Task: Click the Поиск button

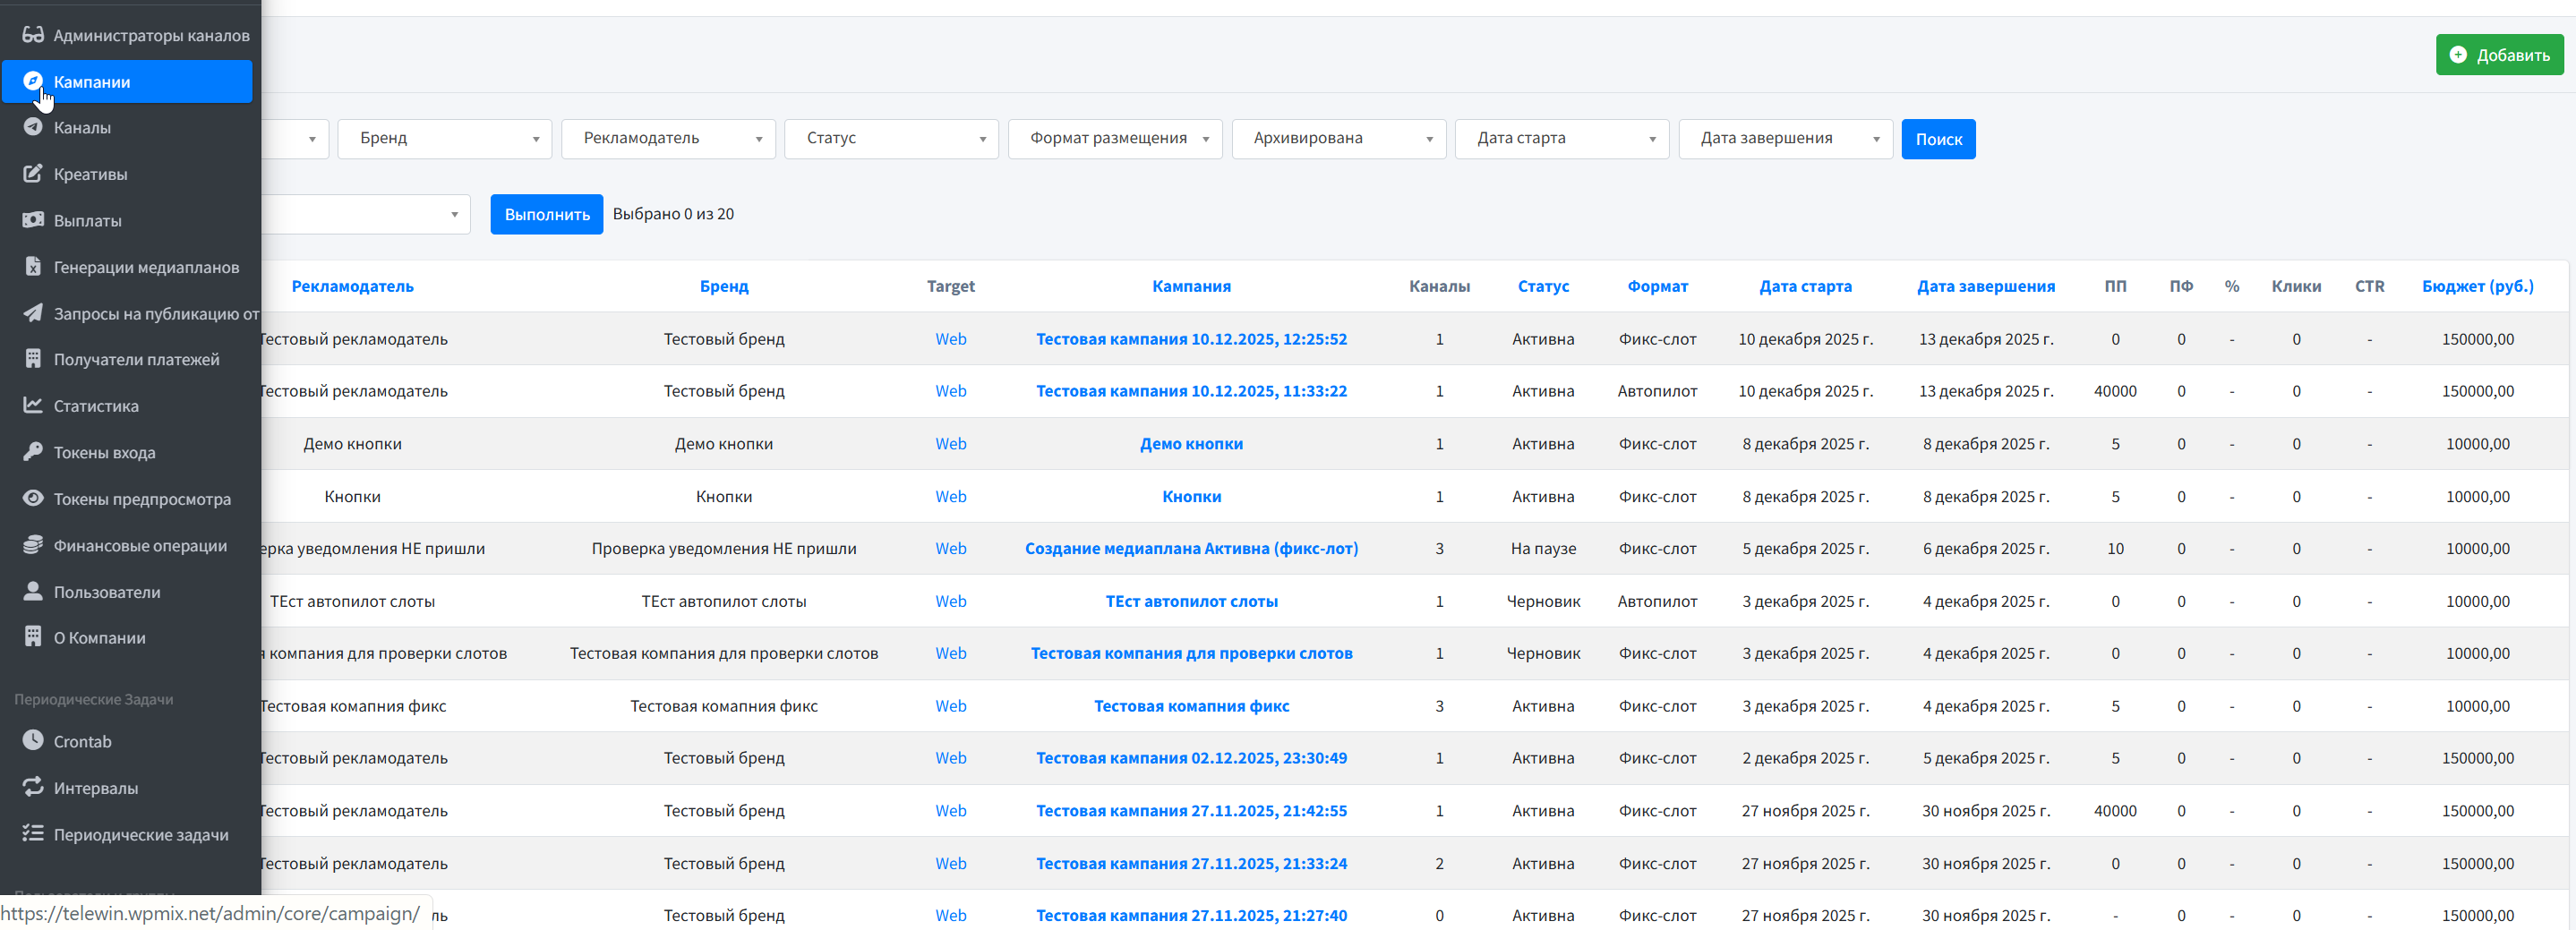Action: point(1938,138)
